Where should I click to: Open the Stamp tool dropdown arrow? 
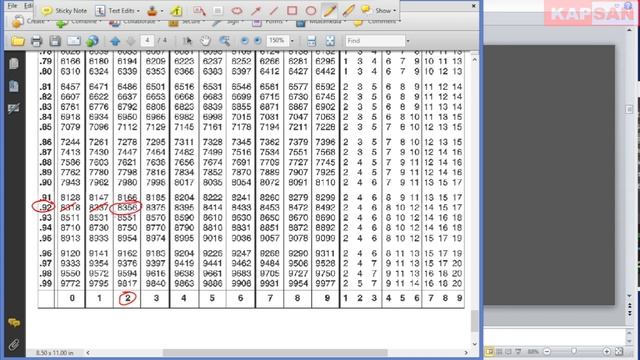point(162,11)
